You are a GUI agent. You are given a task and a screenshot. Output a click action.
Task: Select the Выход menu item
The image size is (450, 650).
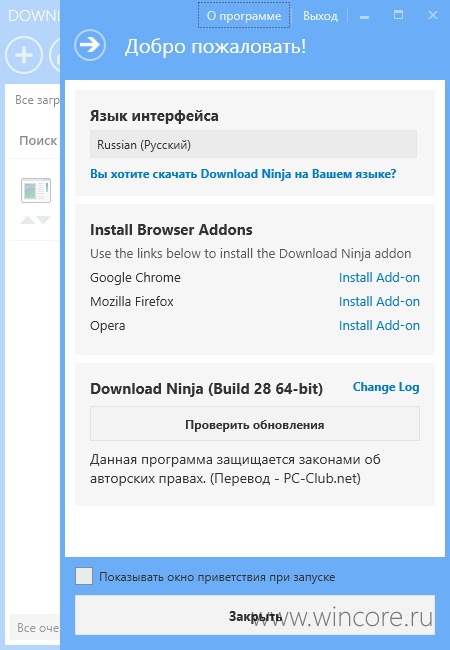click(320, 16)
